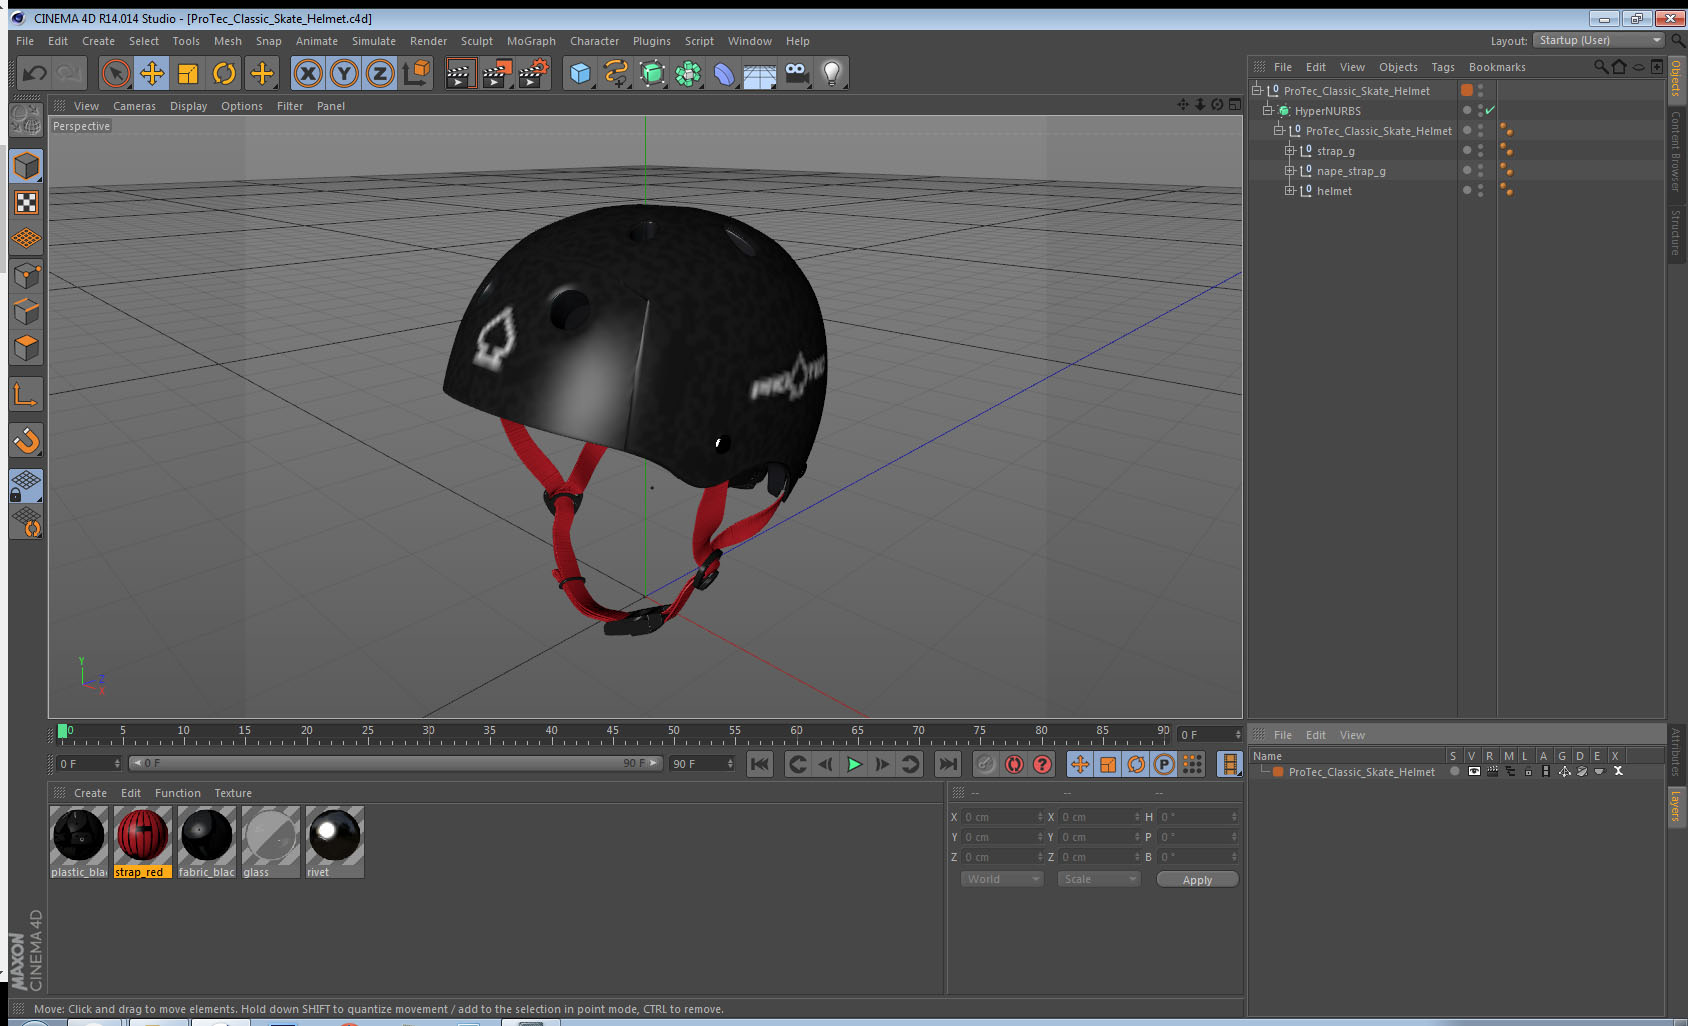The image size is (1688, 1026).
Task: Switch to Model mode cube icon
Action: pos(26,166)
